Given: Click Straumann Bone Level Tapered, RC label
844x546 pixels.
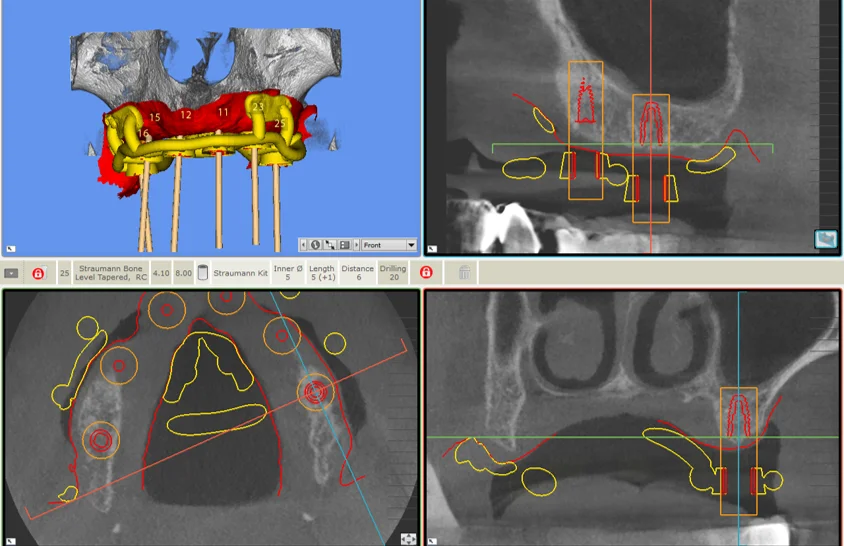Looking at the screenshot, I should [110, 273].
